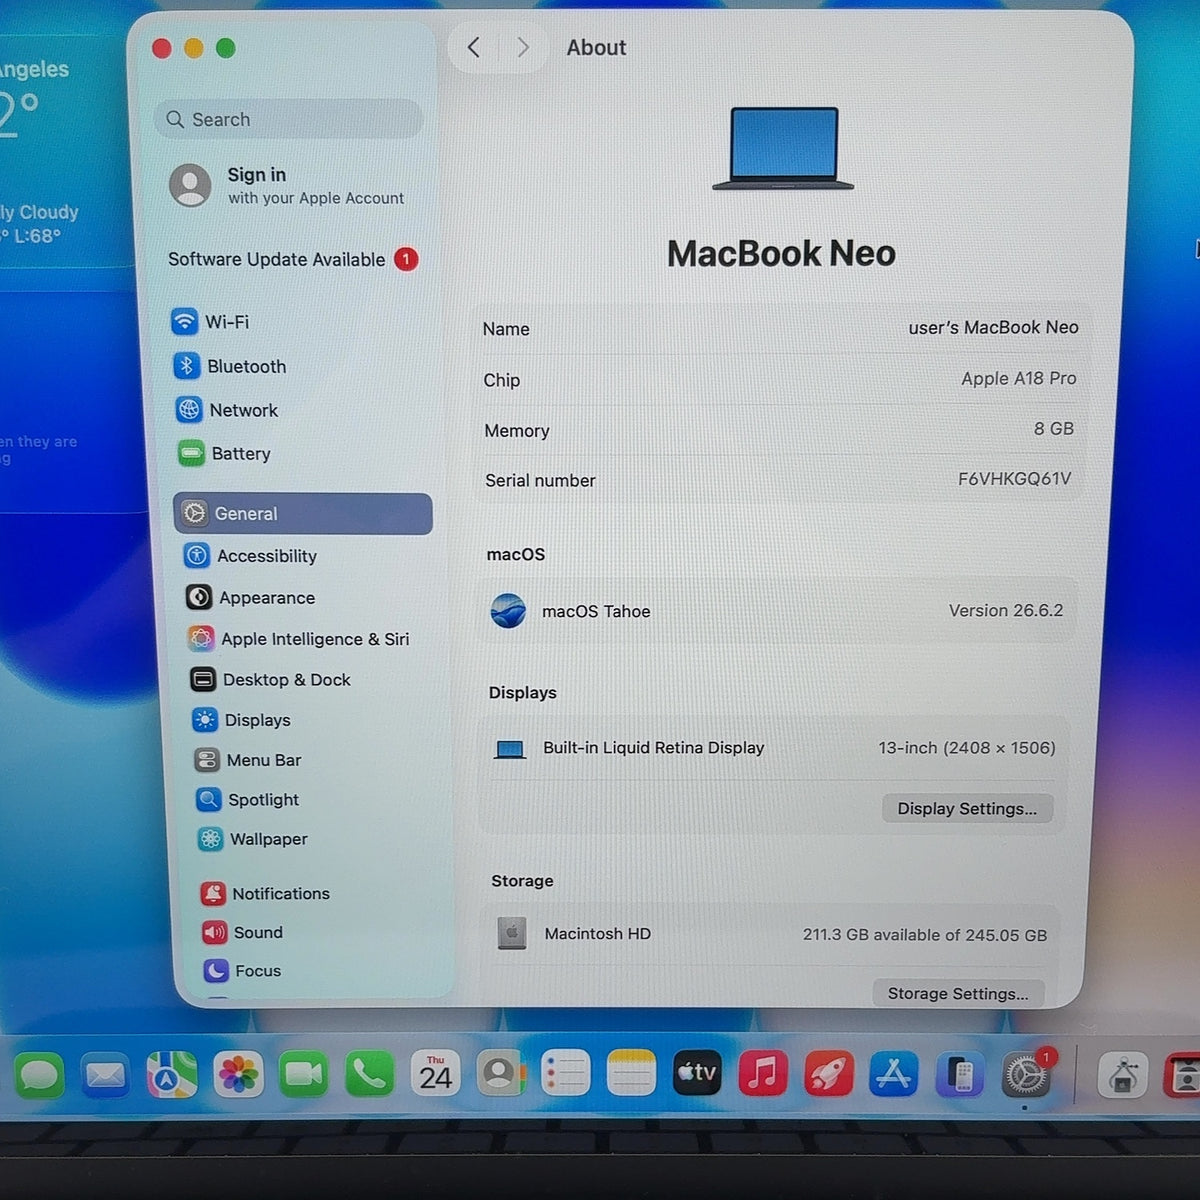1200x1200 pixels.
Task: Go to Appearance settings
Action: pyautogui.click(x=251, y=597)
